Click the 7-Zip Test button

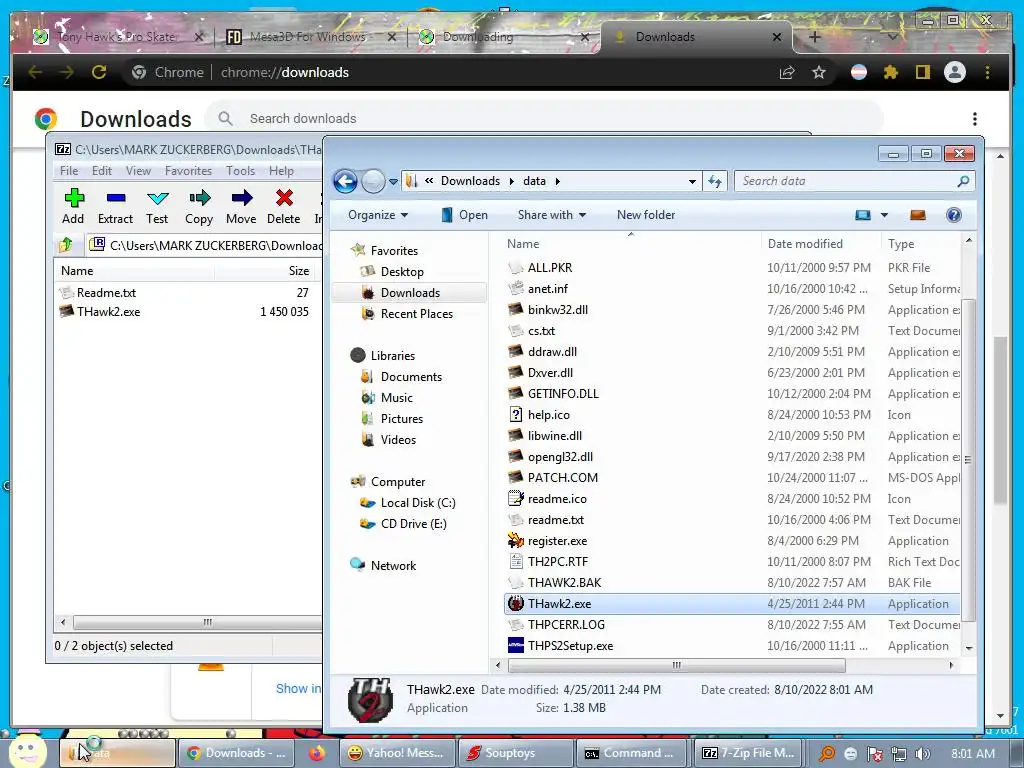pos(157,206)
